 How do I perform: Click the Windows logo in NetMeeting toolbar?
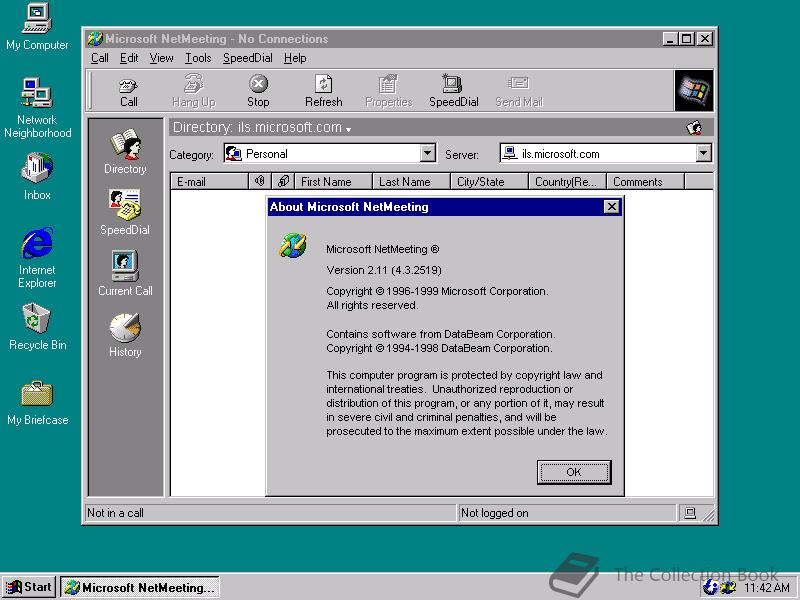[x=694, y=91]
